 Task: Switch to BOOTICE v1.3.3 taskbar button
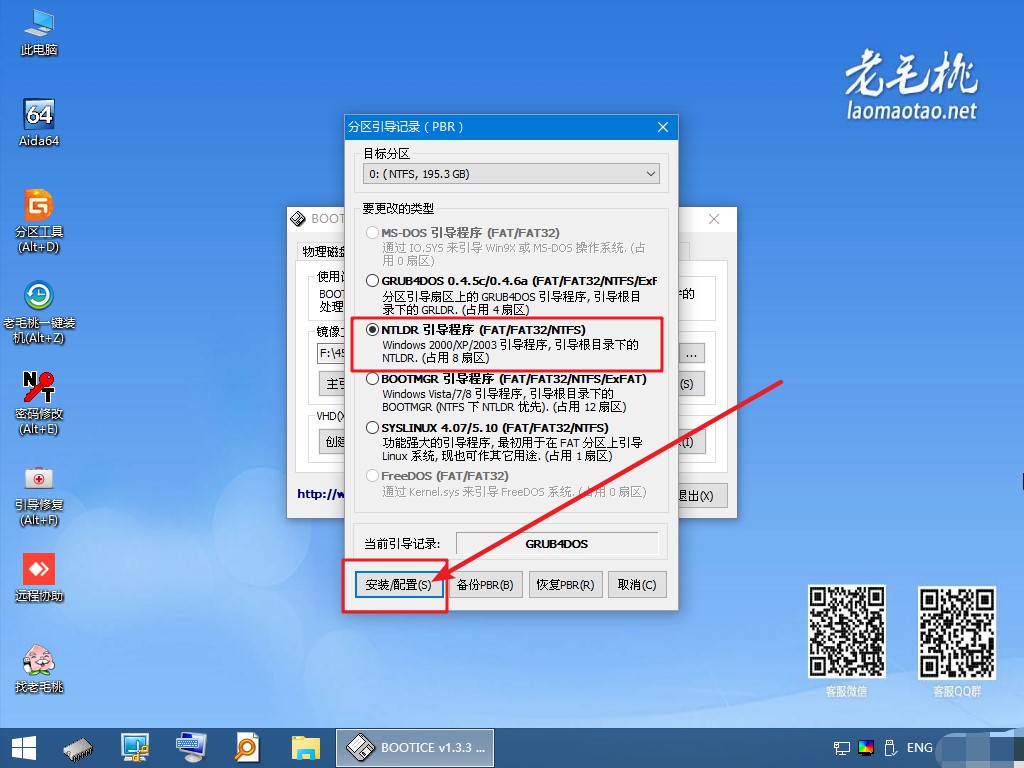coord(415,748)
